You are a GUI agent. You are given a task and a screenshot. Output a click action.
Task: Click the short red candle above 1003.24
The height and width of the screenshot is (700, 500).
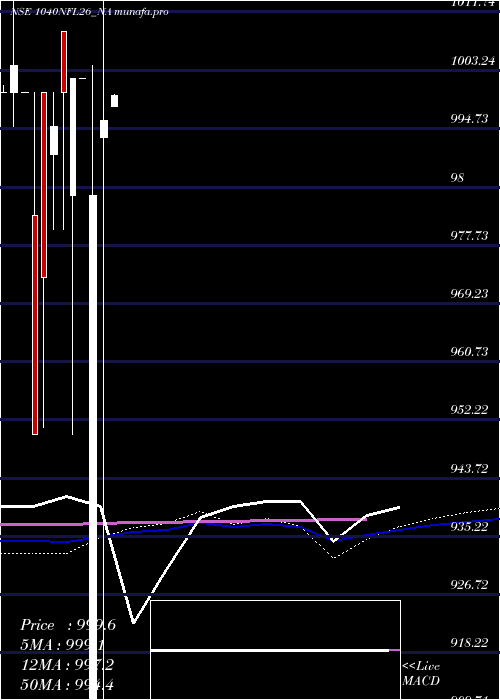tap(64, 62)
